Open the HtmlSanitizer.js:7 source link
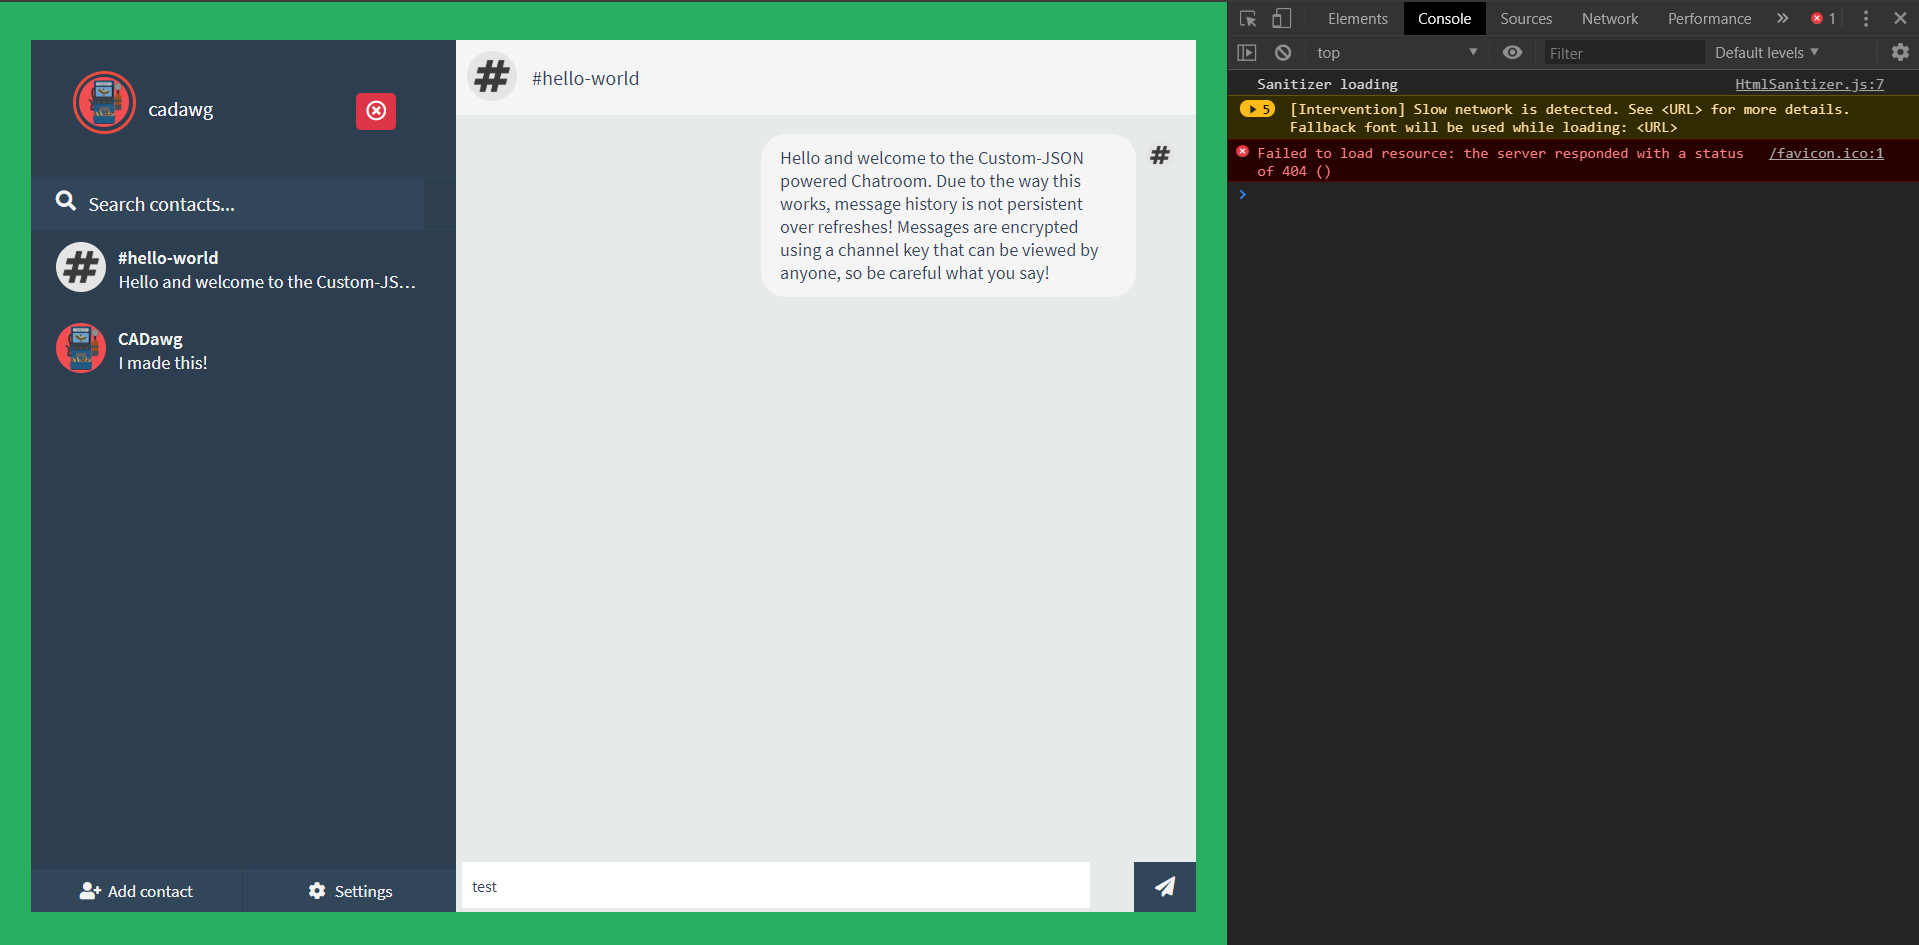 tap(1809, 85)
